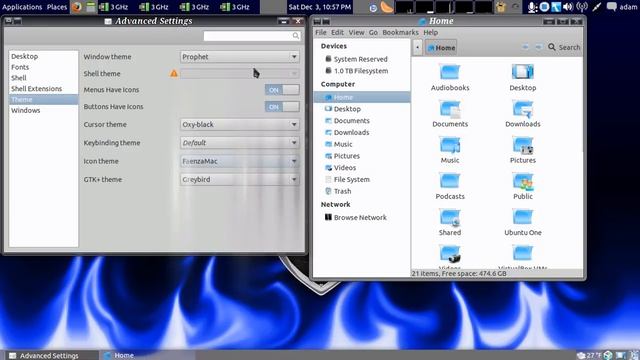Open the GTK+ theme dropdown
The width and height of the screenshot is (640, 360).
240,180
